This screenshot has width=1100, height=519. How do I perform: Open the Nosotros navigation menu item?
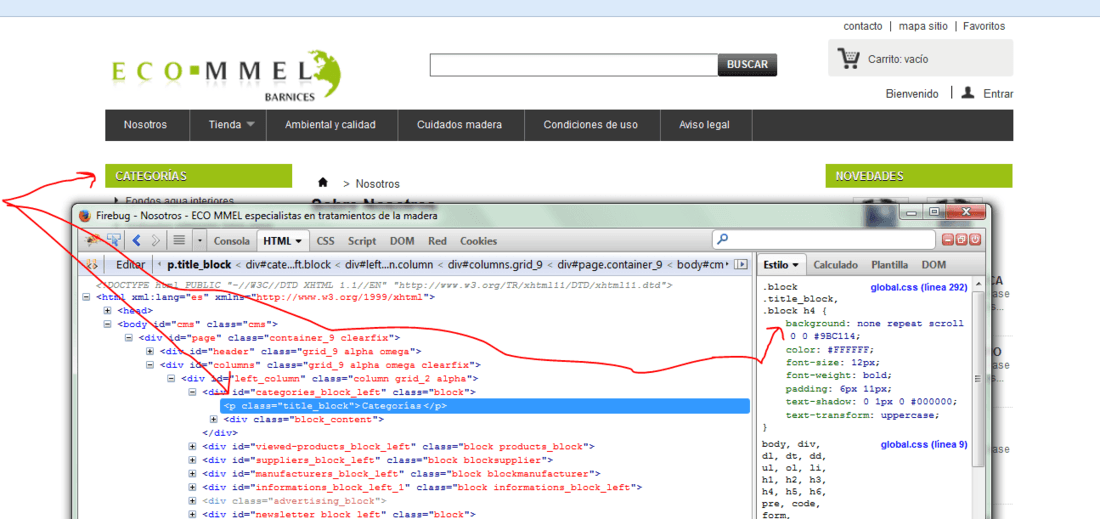(x=145, y=125)
